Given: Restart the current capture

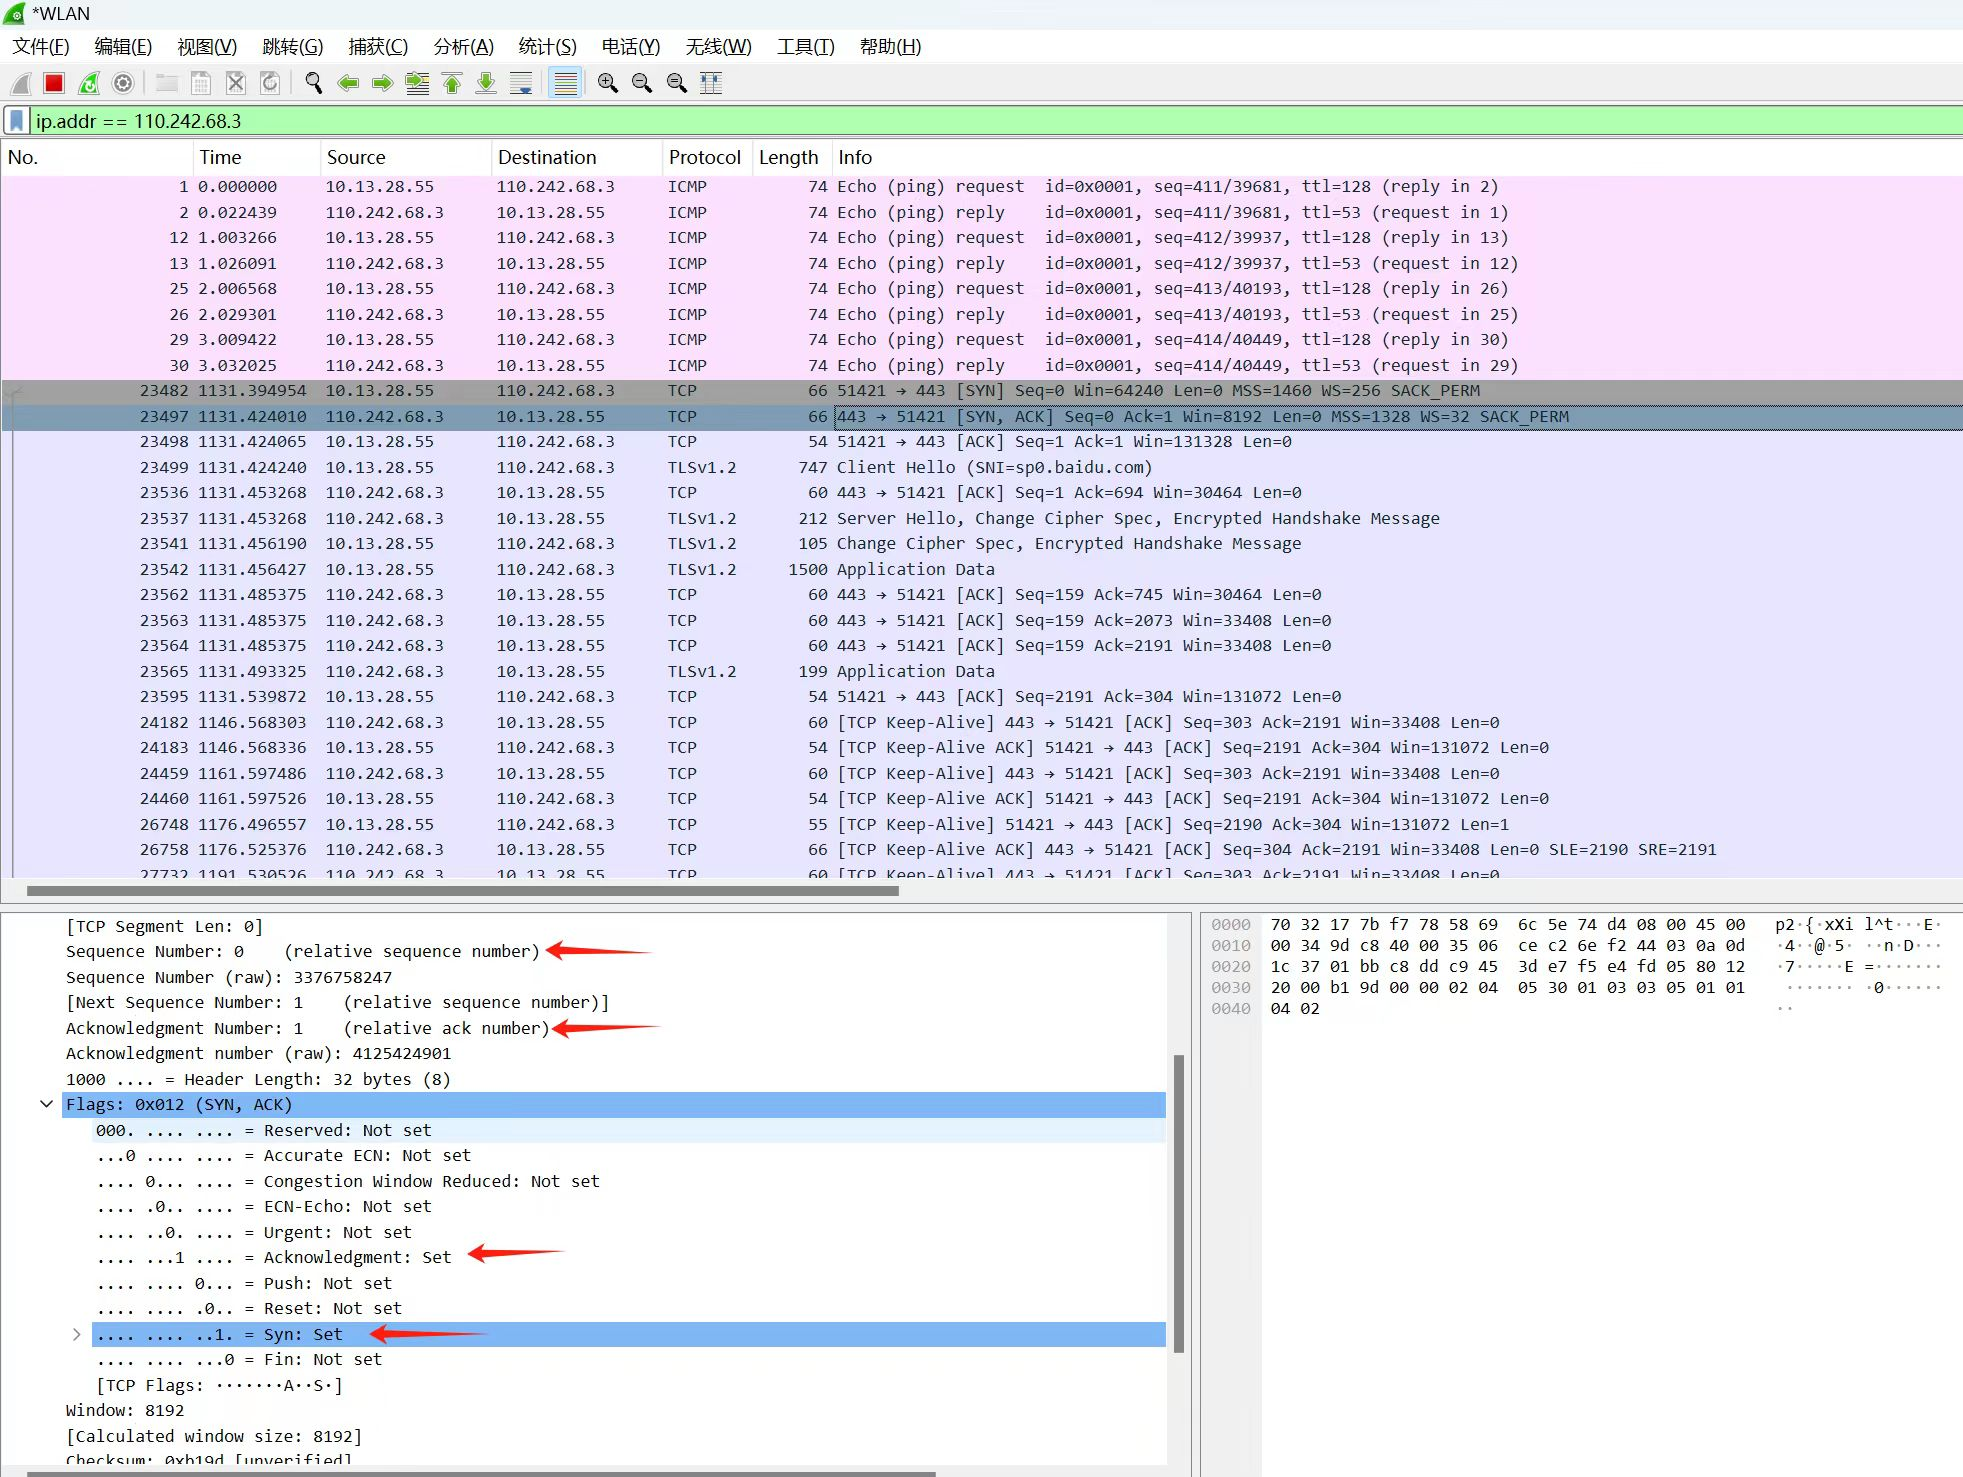Looking at the screenshot, I should [89, 83].
